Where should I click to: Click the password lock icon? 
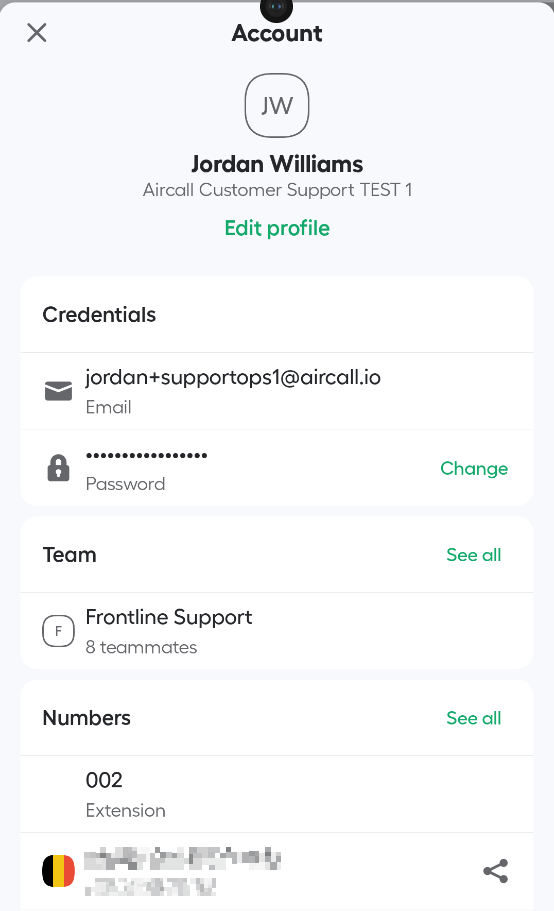tap(58, 468)
